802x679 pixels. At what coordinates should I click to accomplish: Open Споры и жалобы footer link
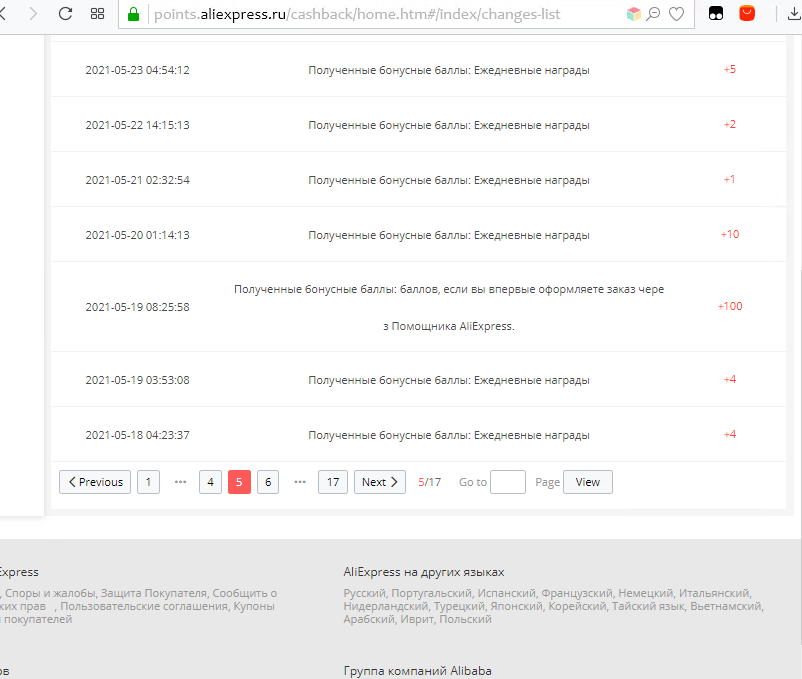(50, 593)
